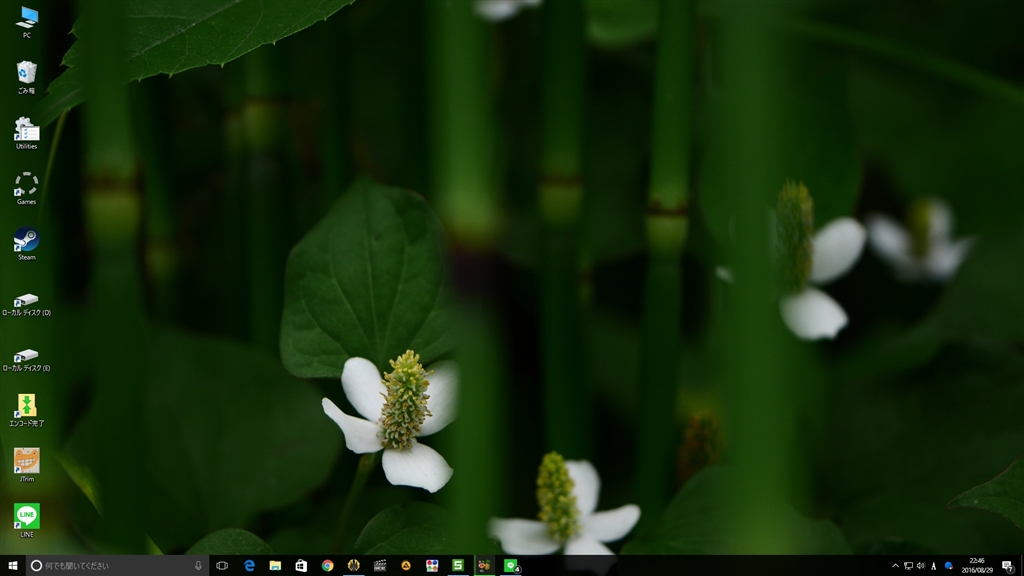Activate the Cortana microphone icon

coord(198,566)
